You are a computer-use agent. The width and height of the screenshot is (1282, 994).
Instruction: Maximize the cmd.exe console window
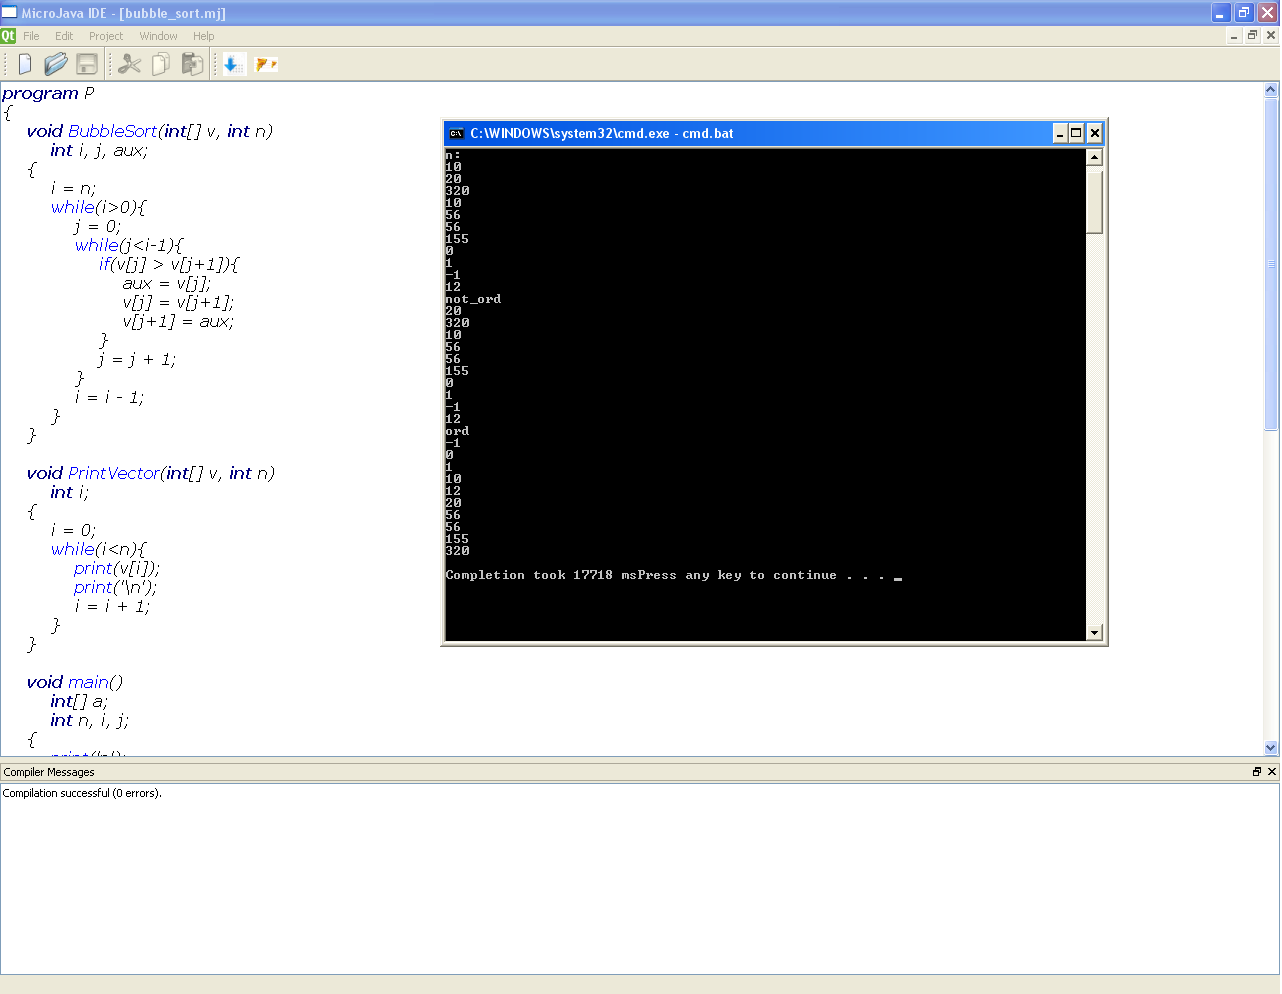(x=1077, y=133)
